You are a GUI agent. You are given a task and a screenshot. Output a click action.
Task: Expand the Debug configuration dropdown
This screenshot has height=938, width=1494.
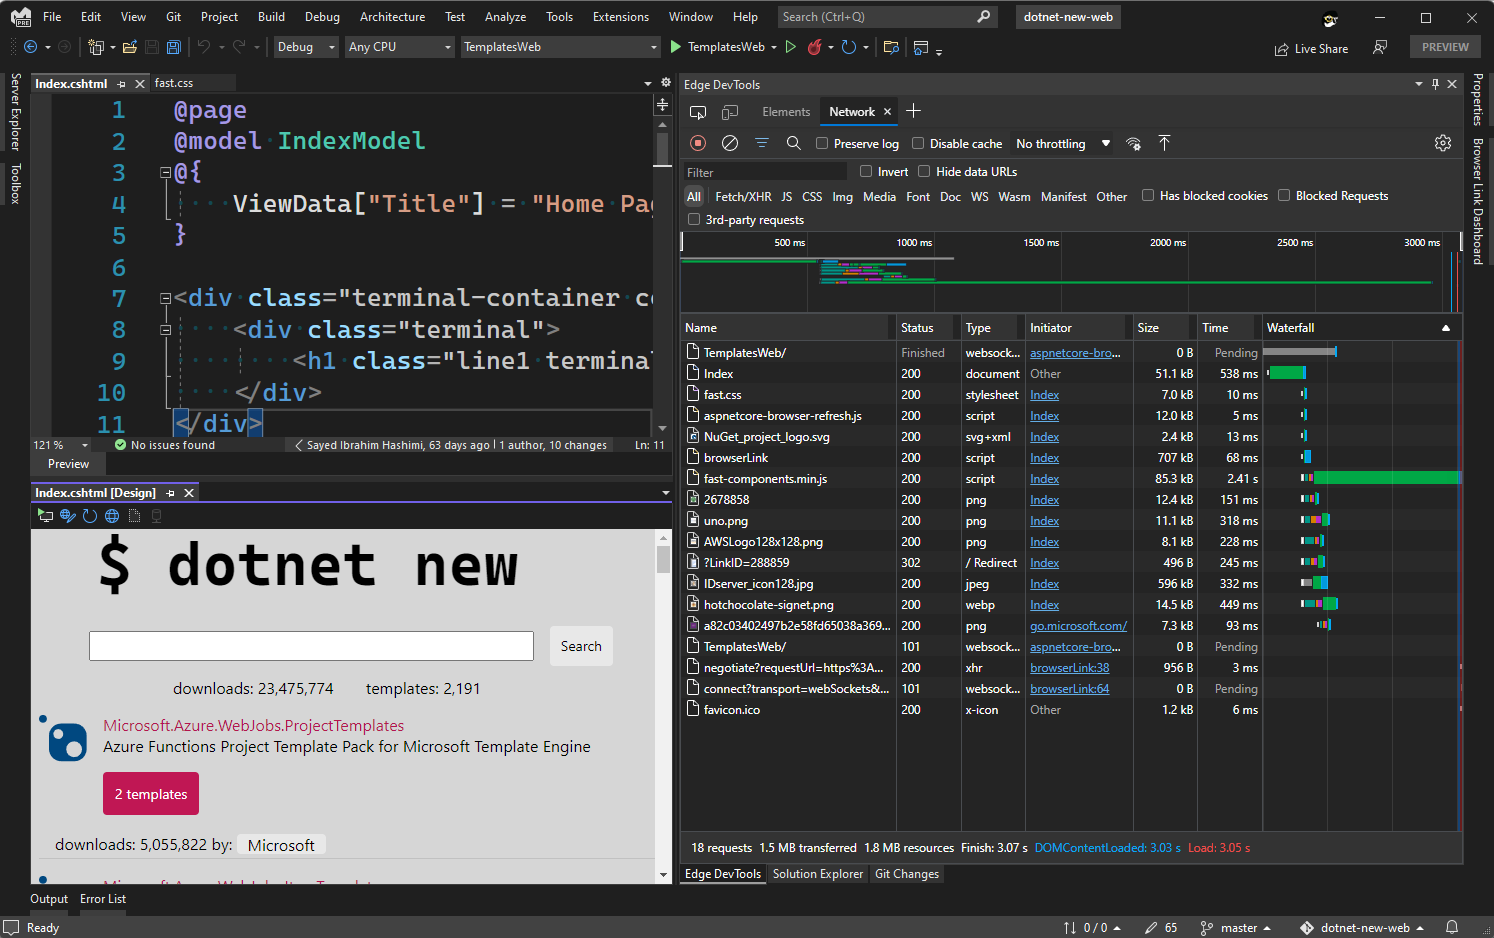(306, 47)
